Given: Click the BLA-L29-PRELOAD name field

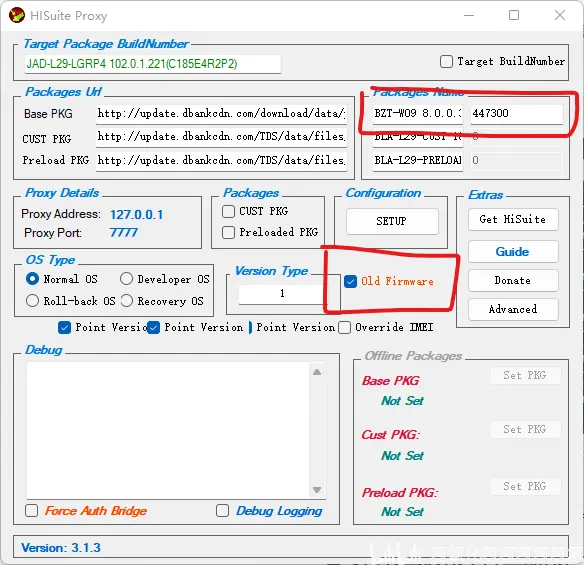Looking at the screenshot, I should [418, 161].
